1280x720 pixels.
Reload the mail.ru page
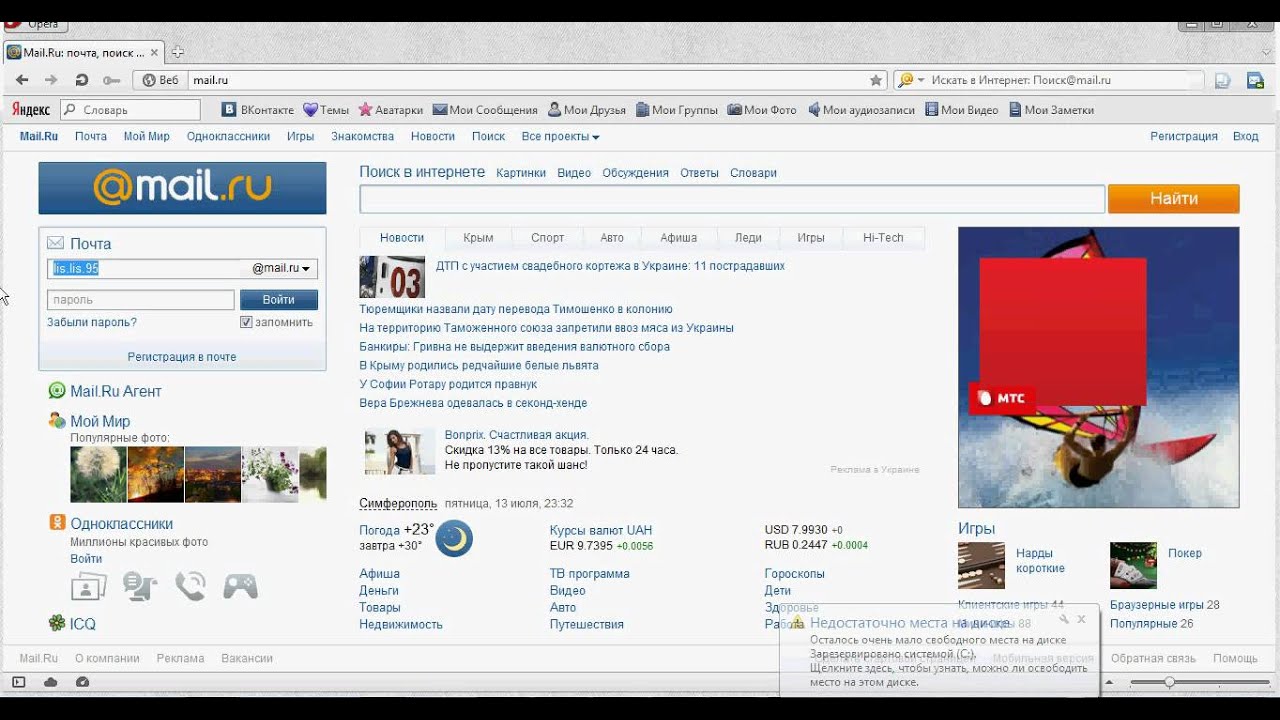coord(82,80)
